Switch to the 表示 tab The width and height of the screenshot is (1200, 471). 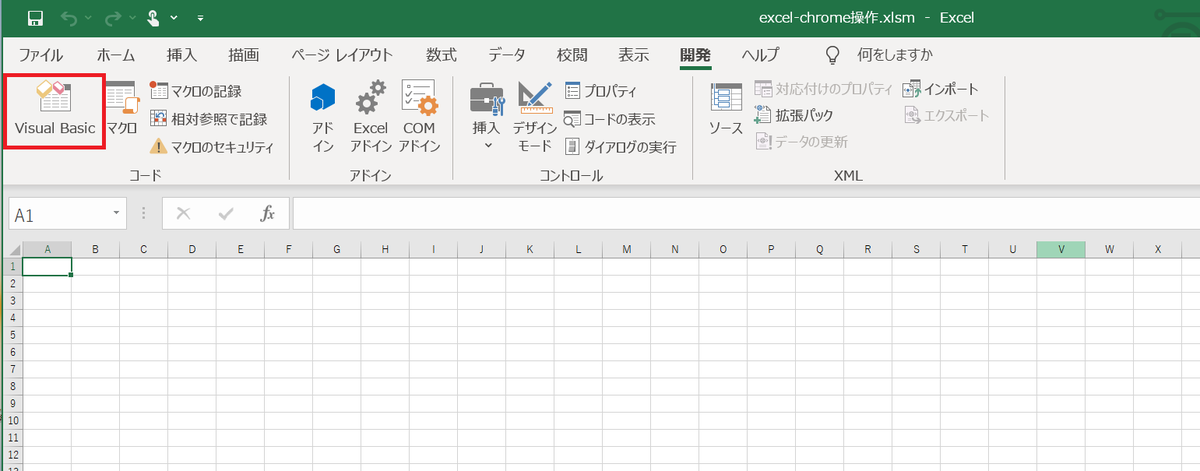[633, 54]
